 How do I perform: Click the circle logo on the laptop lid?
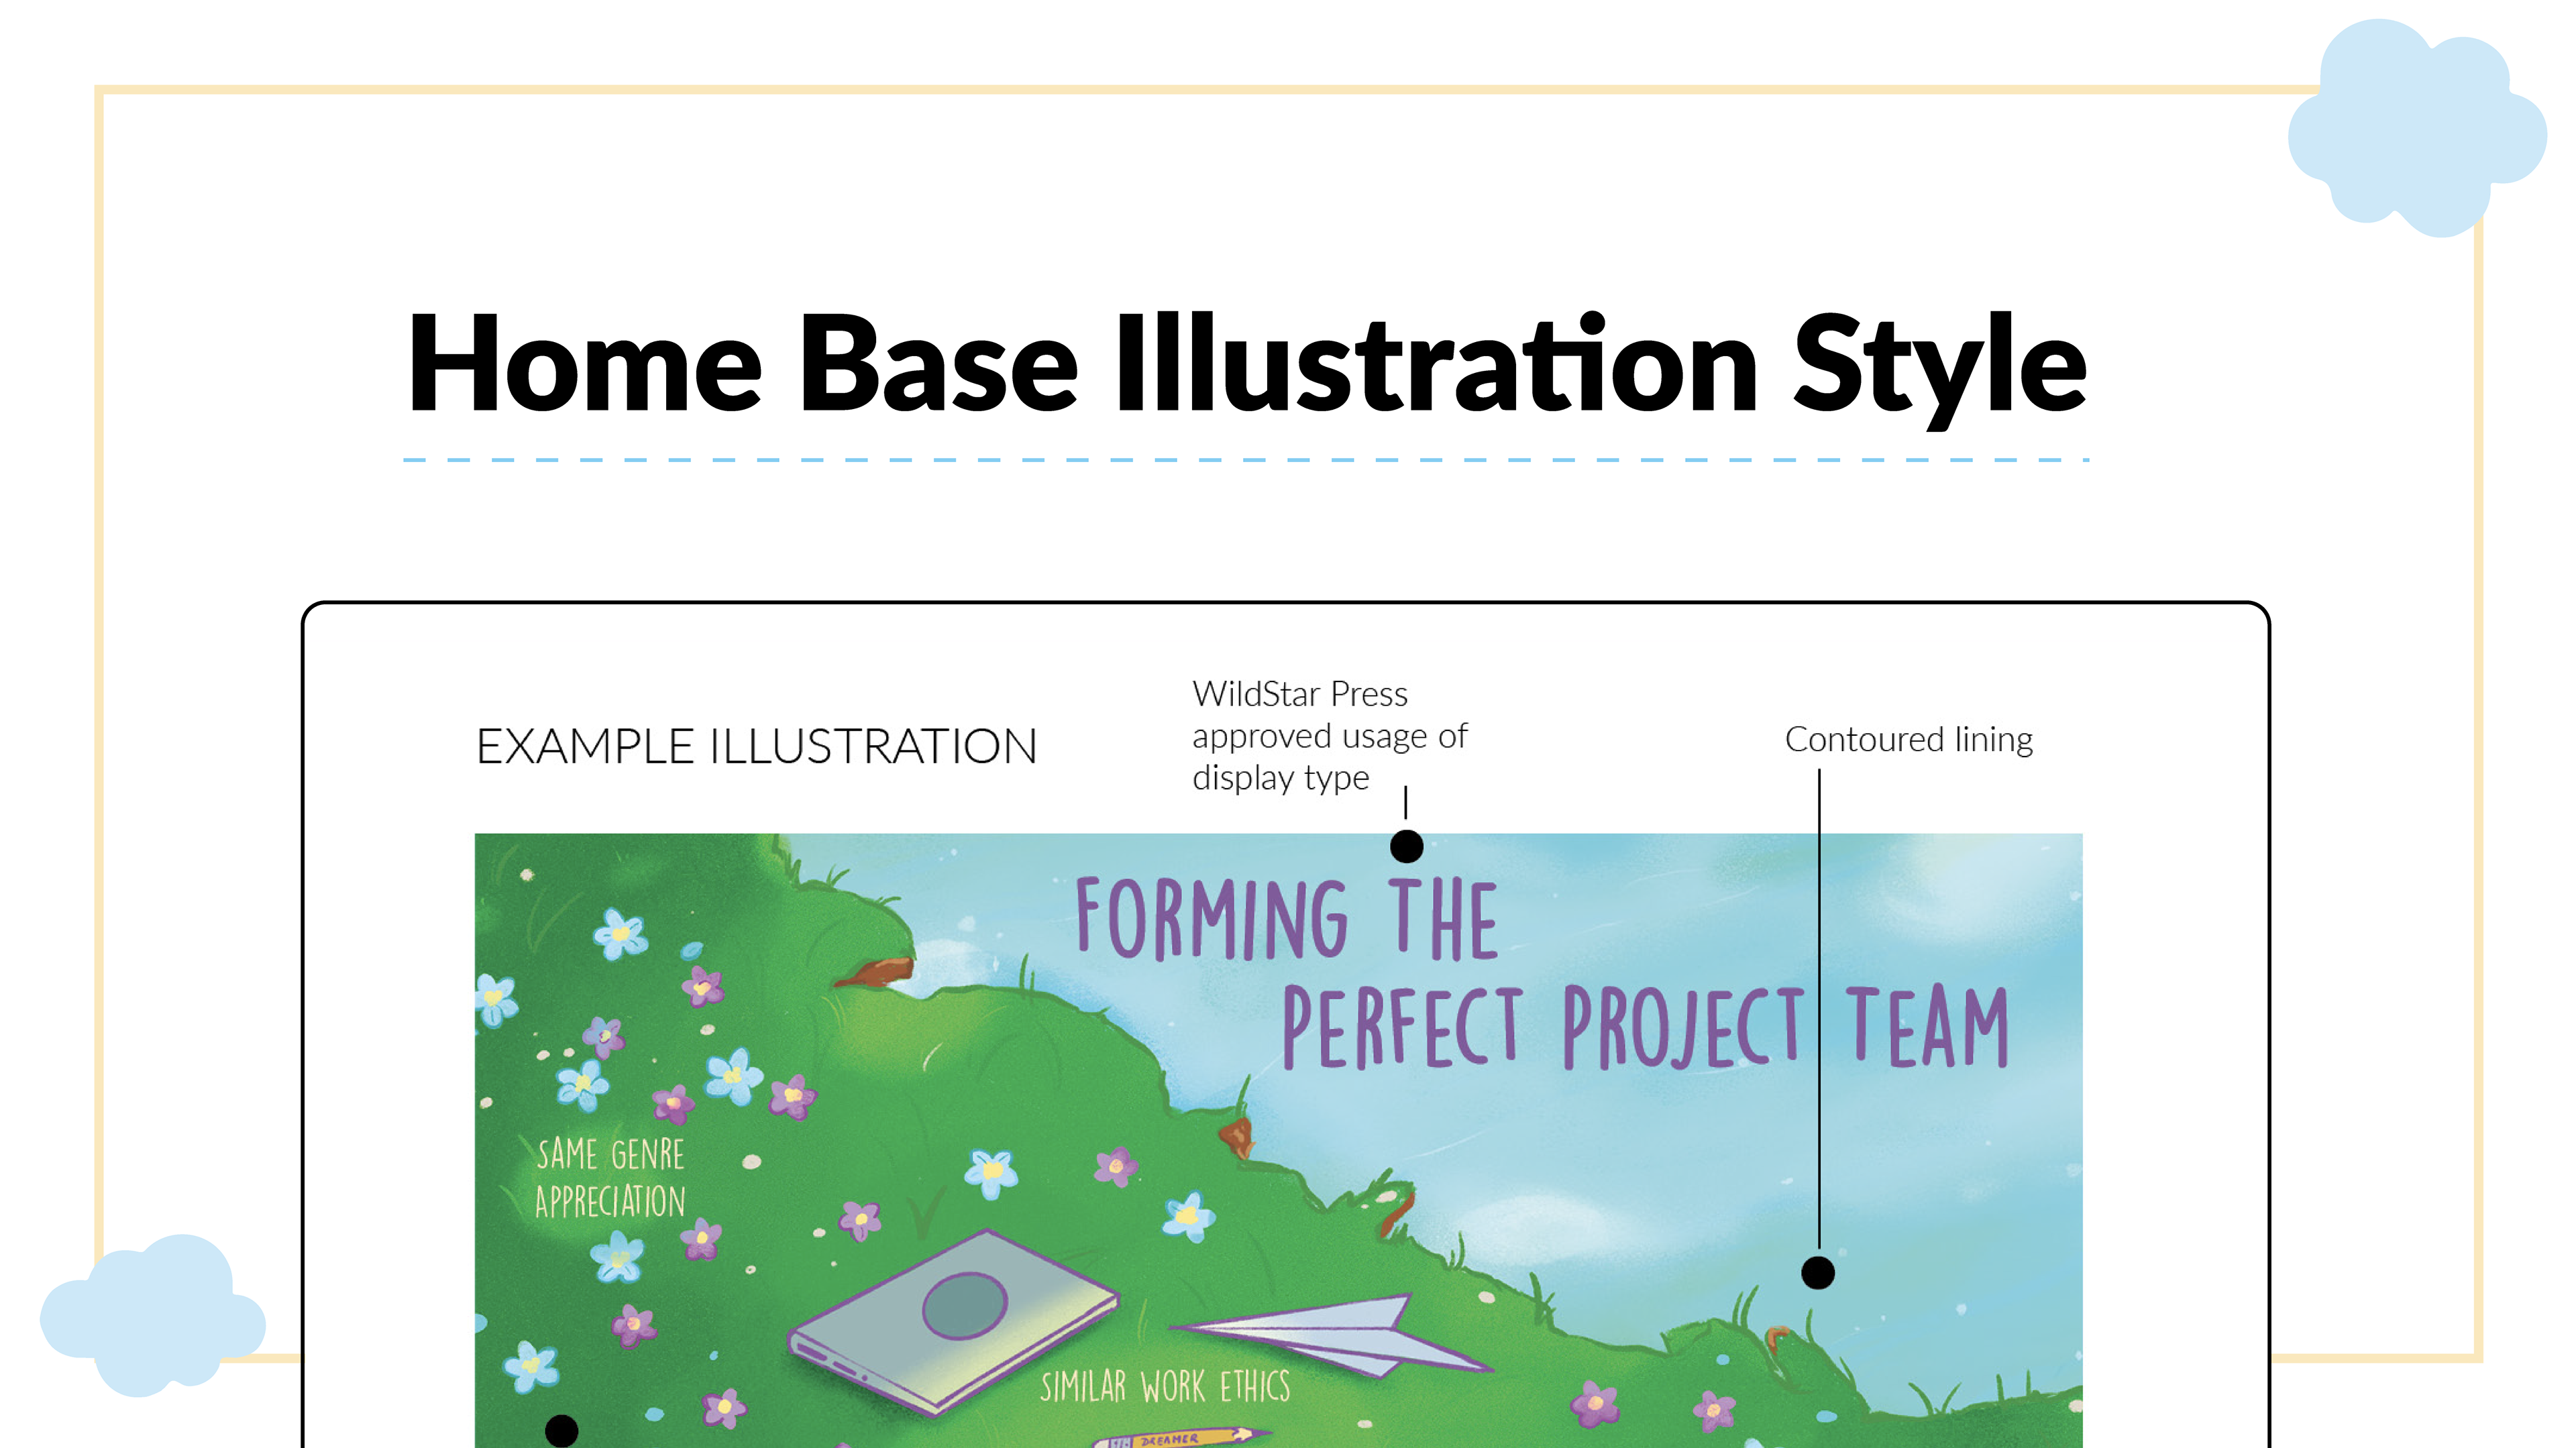pos(964,1304)
